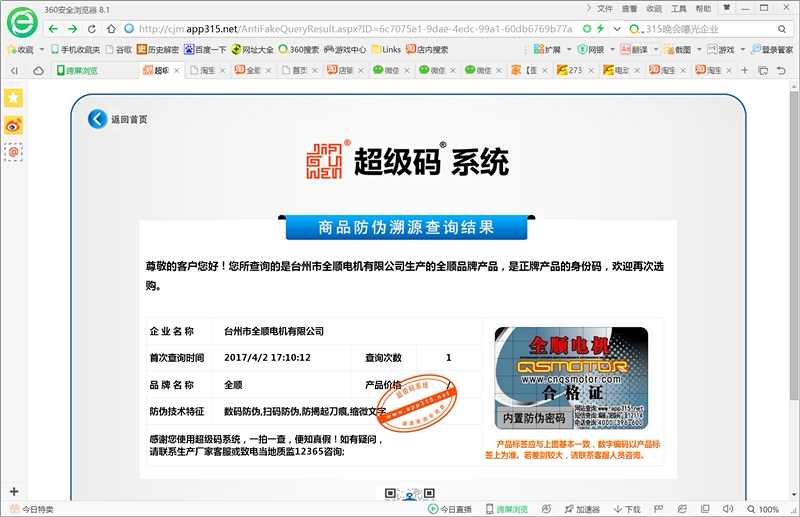This screenshot has width=800, height=517.
Task: Click the 360 browser green logo
Action: click(22, 22)
